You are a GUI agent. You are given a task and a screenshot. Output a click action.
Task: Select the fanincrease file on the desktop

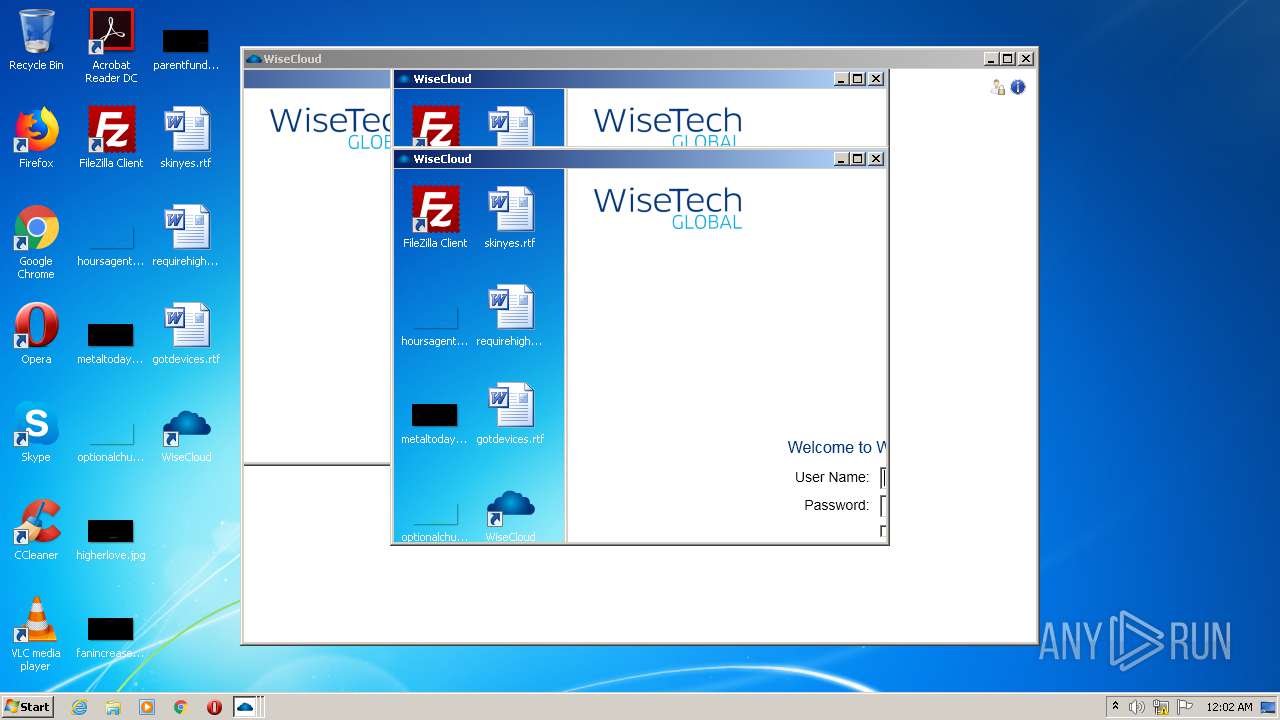(111, 638)
